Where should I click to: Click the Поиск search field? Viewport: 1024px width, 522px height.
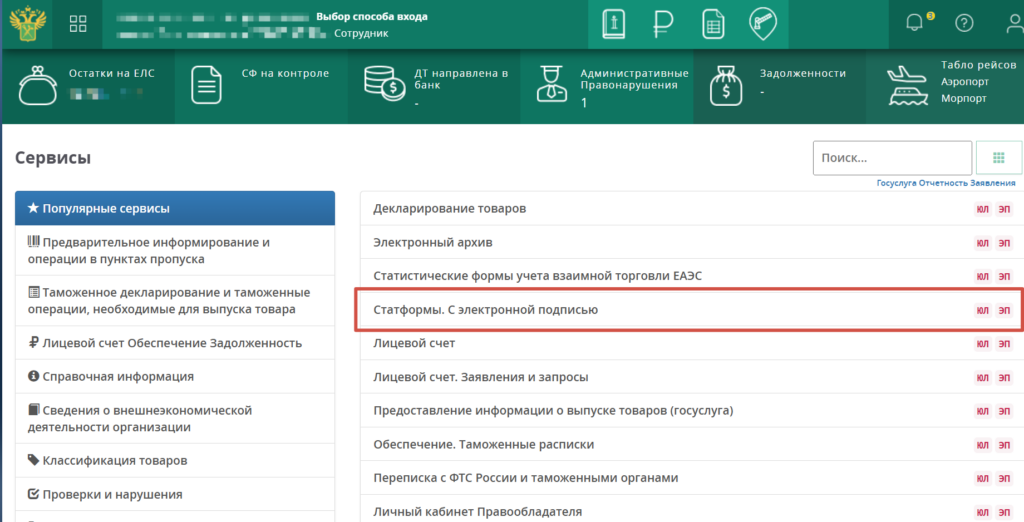click(892, 157)
